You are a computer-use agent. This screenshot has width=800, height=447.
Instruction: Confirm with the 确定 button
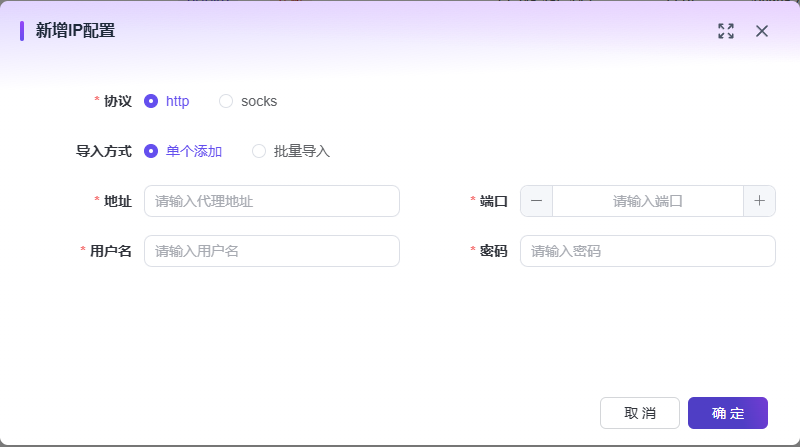click(727, 413)
